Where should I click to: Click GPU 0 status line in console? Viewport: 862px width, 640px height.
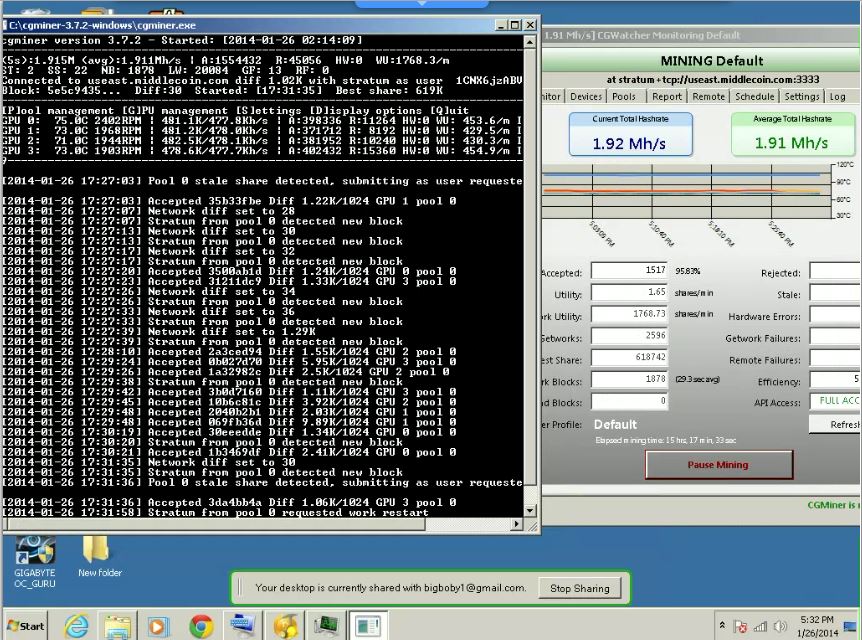click(x=262, y=120)
